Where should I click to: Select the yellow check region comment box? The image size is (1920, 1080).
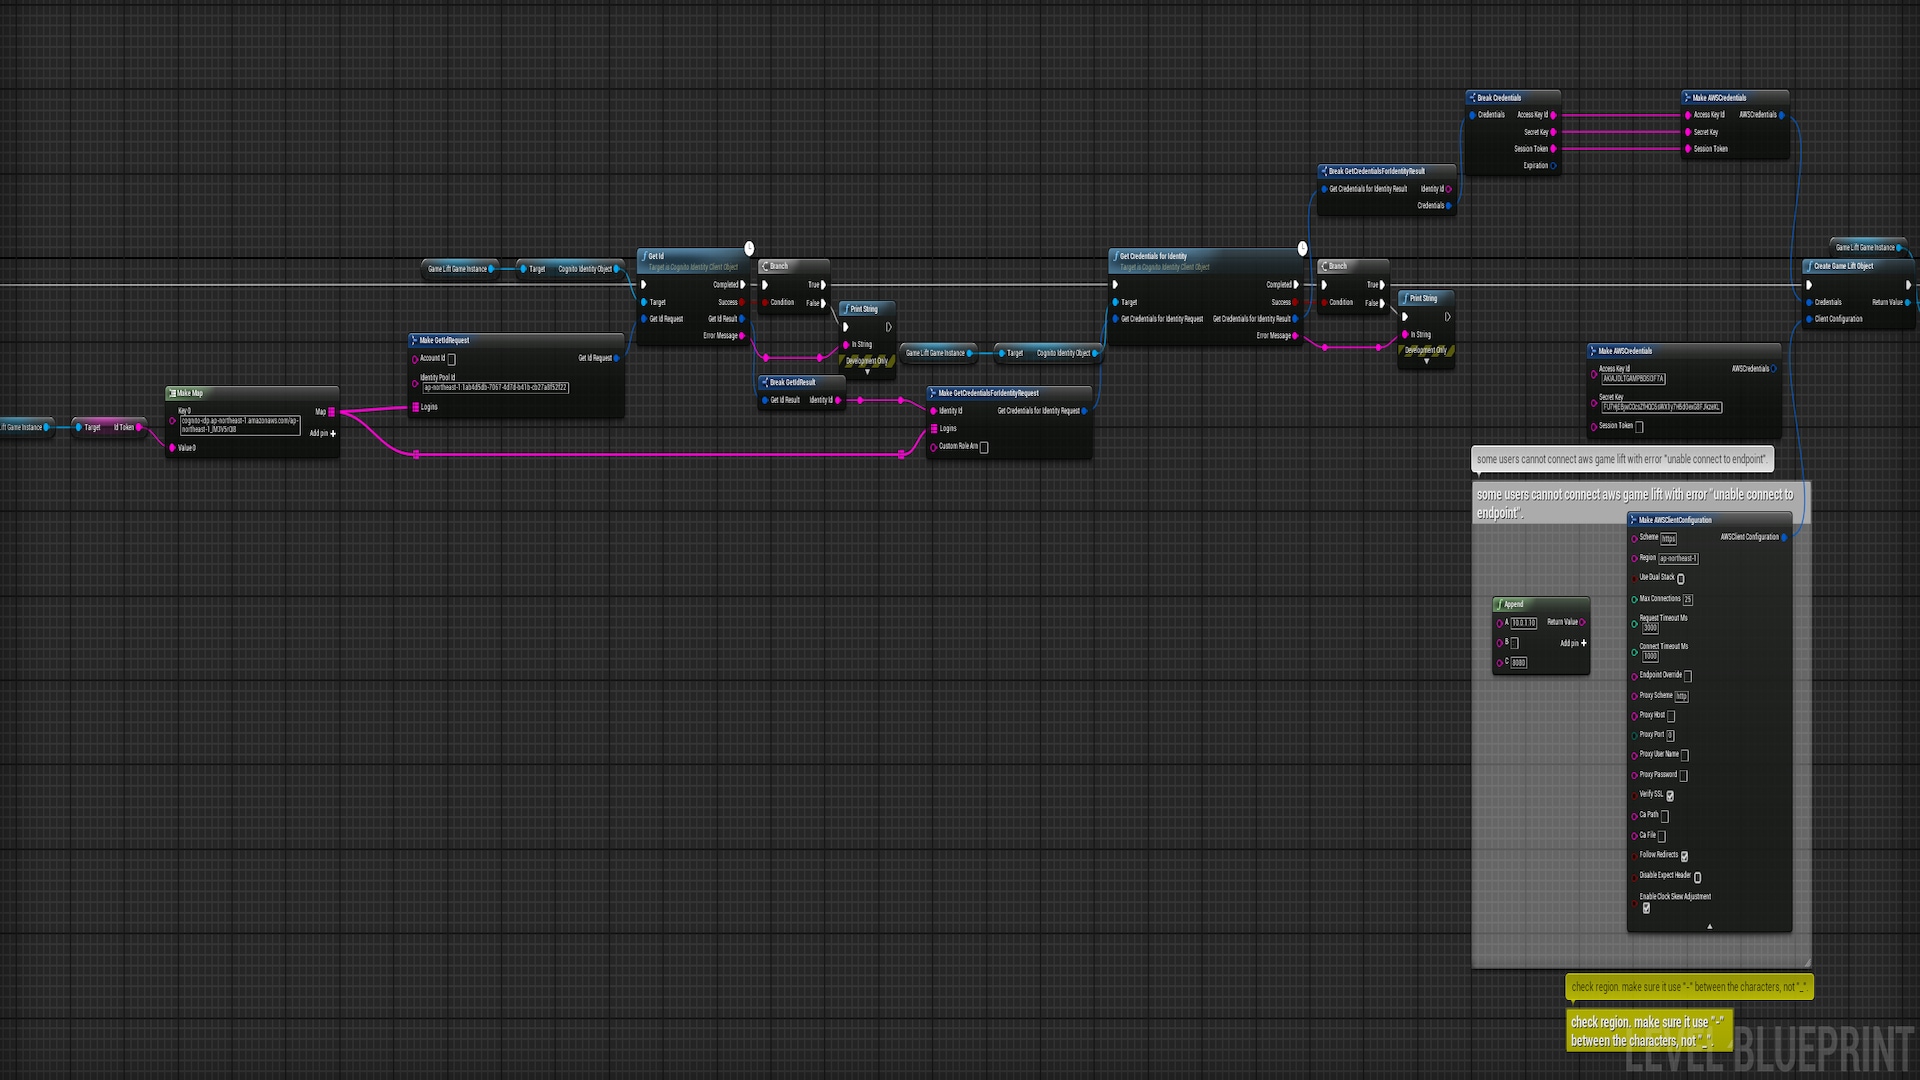[1648, 1031]
